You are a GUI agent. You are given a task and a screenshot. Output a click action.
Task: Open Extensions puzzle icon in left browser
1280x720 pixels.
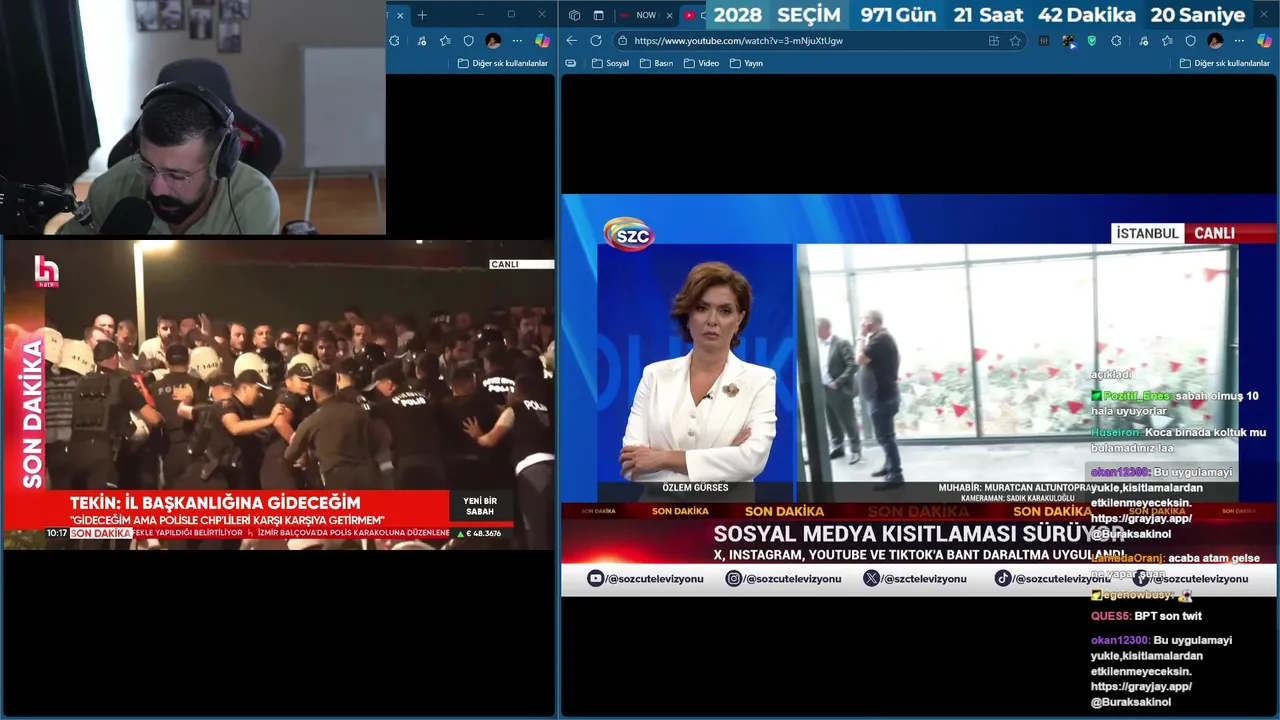(394, 41)
